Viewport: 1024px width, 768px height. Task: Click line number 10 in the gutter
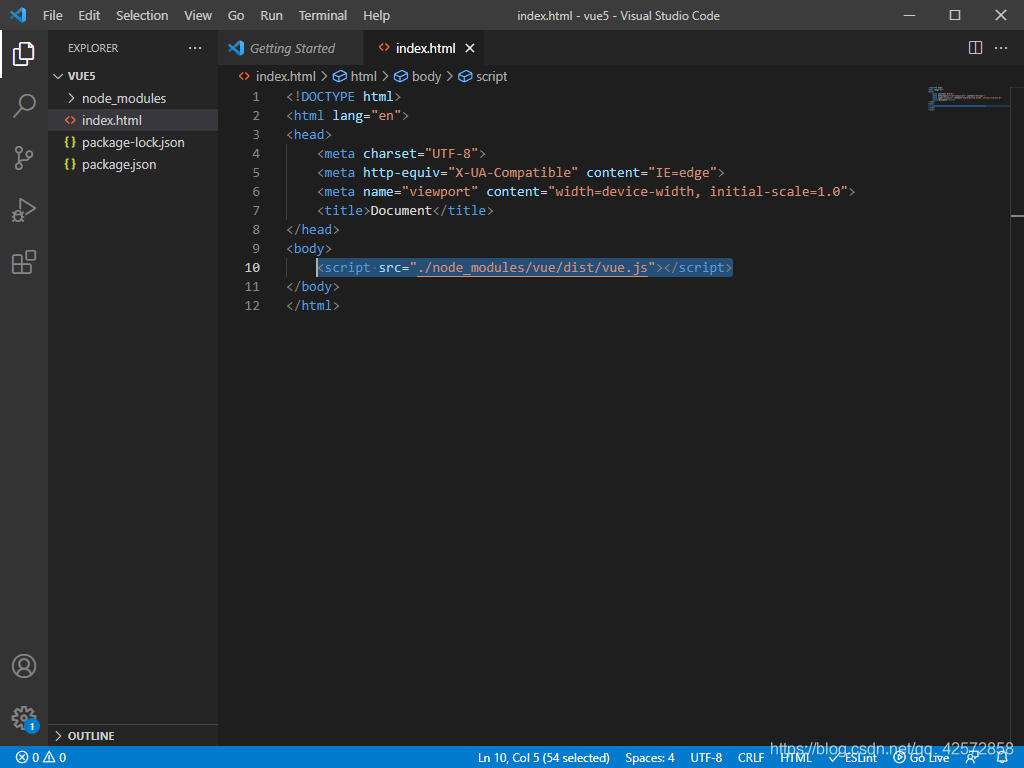pos(252,268)
